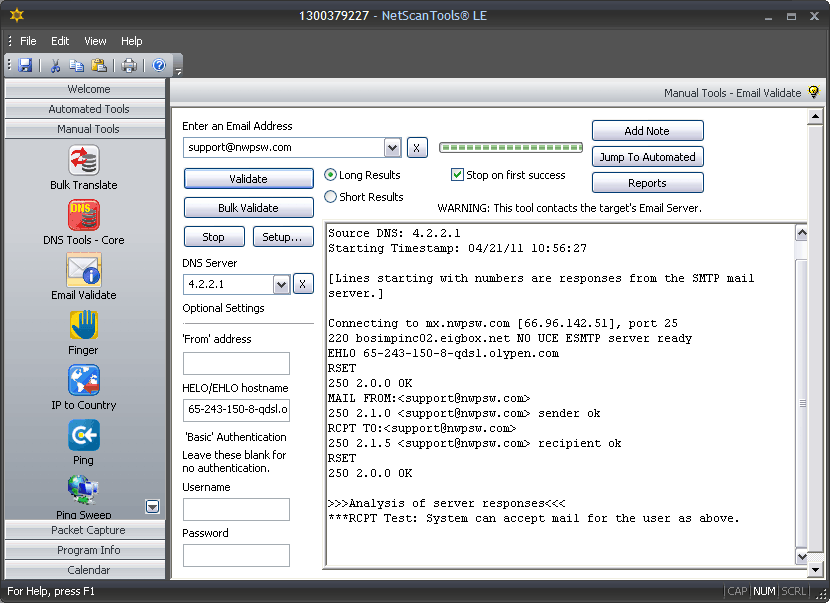Viewport: 830px width, 603px height.
Task: Clear the email address with X button
Action: click(417, 148)
